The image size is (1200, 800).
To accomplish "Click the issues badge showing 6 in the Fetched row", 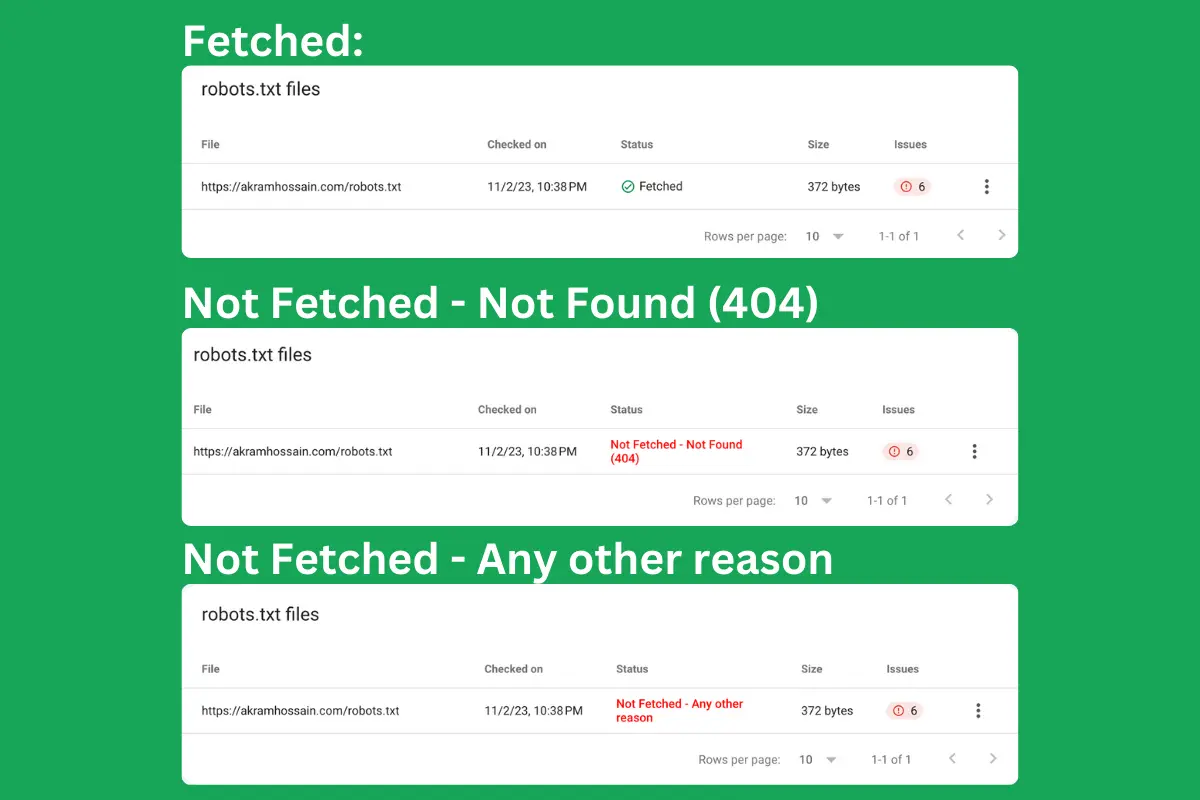I will coord(912,187).
